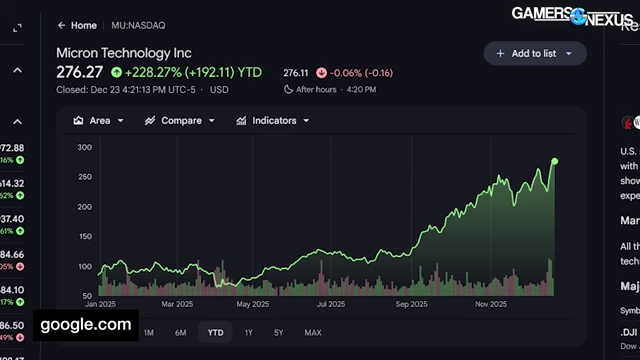Click the up arrow icon beside 62%

(x=20, y=196)
